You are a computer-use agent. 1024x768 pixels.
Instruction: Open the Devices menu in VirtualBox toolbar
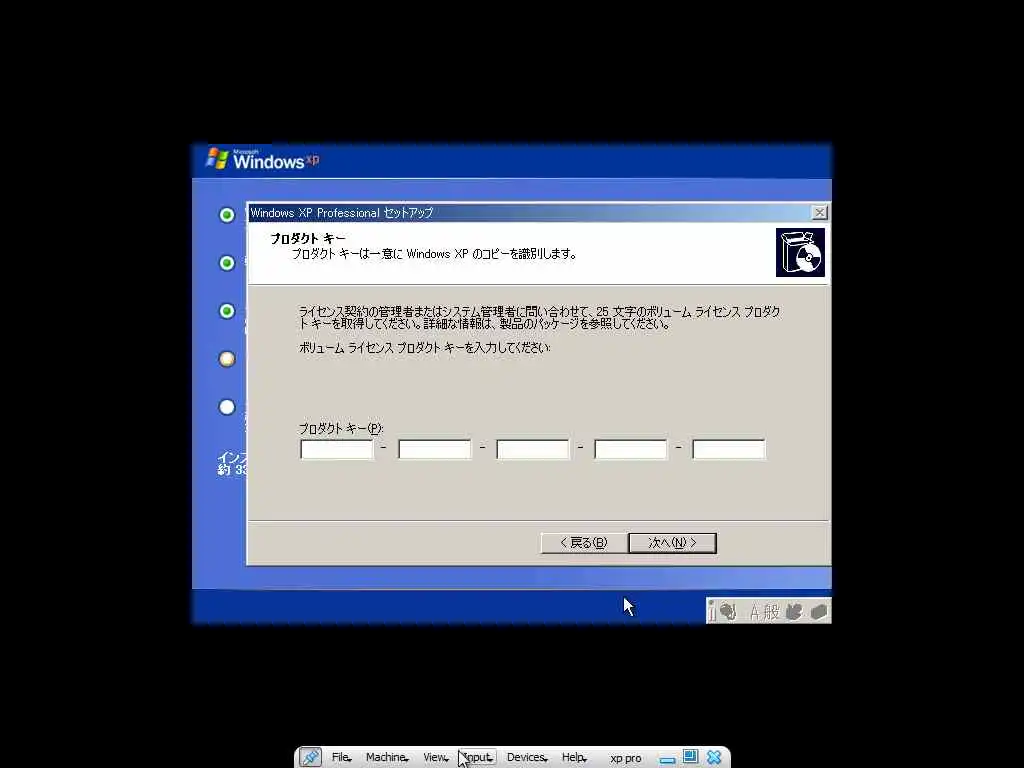coord(526,758)
